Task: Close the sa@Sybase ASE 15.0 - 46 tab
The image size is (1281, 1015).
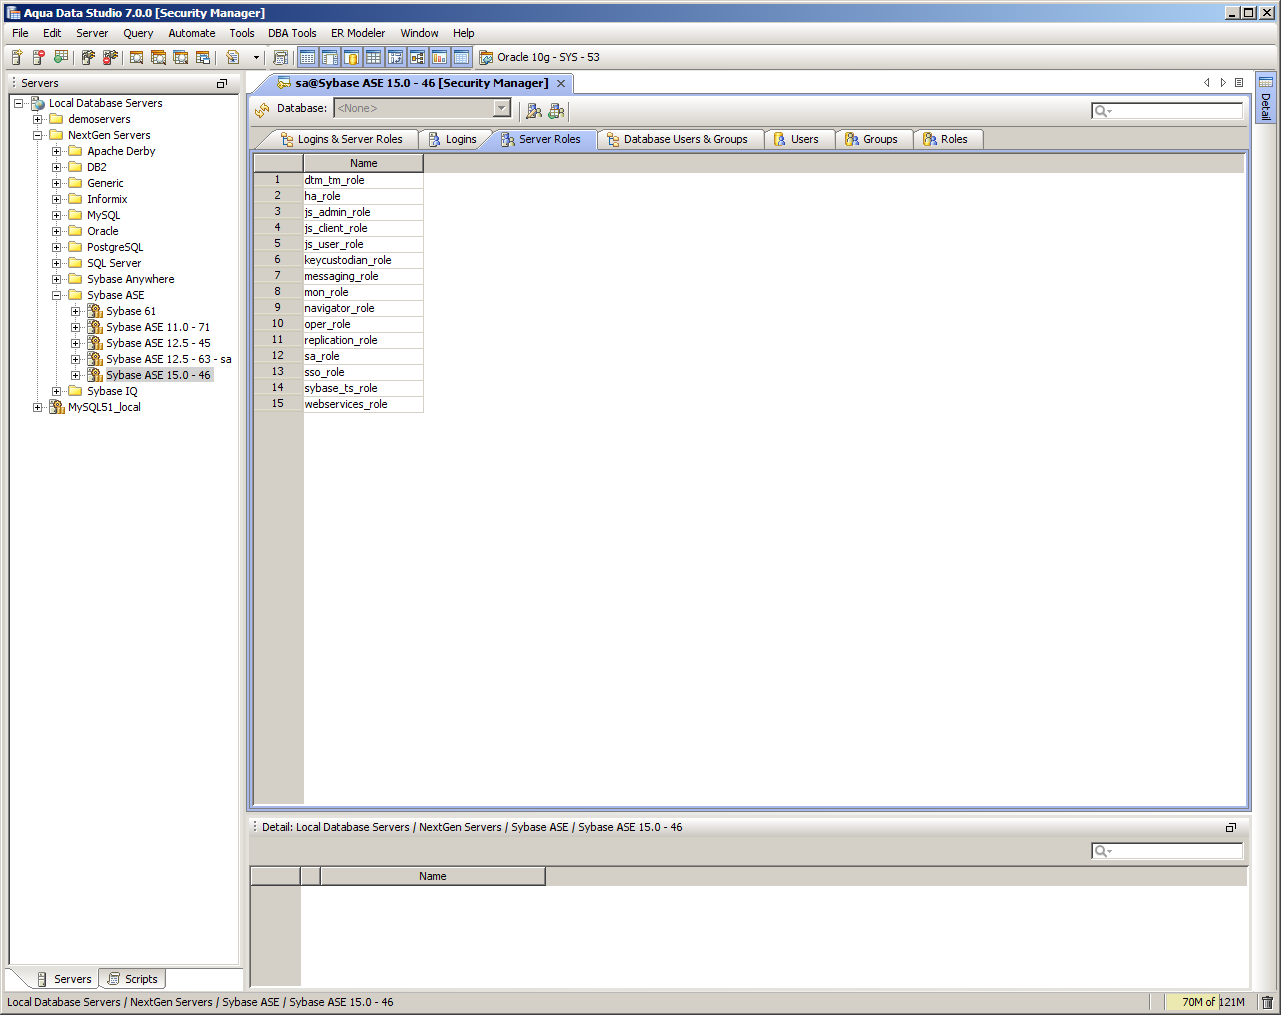Action: coord(562,83)
